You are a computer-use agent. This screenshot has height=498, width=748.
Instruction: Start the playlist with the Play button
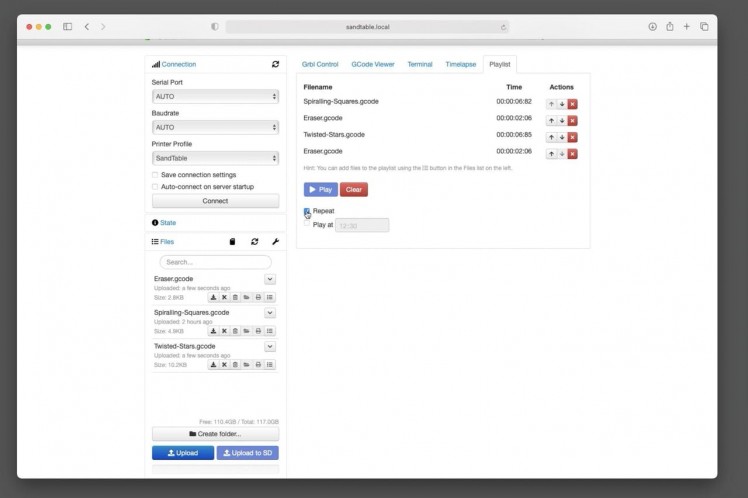point(321,189)
